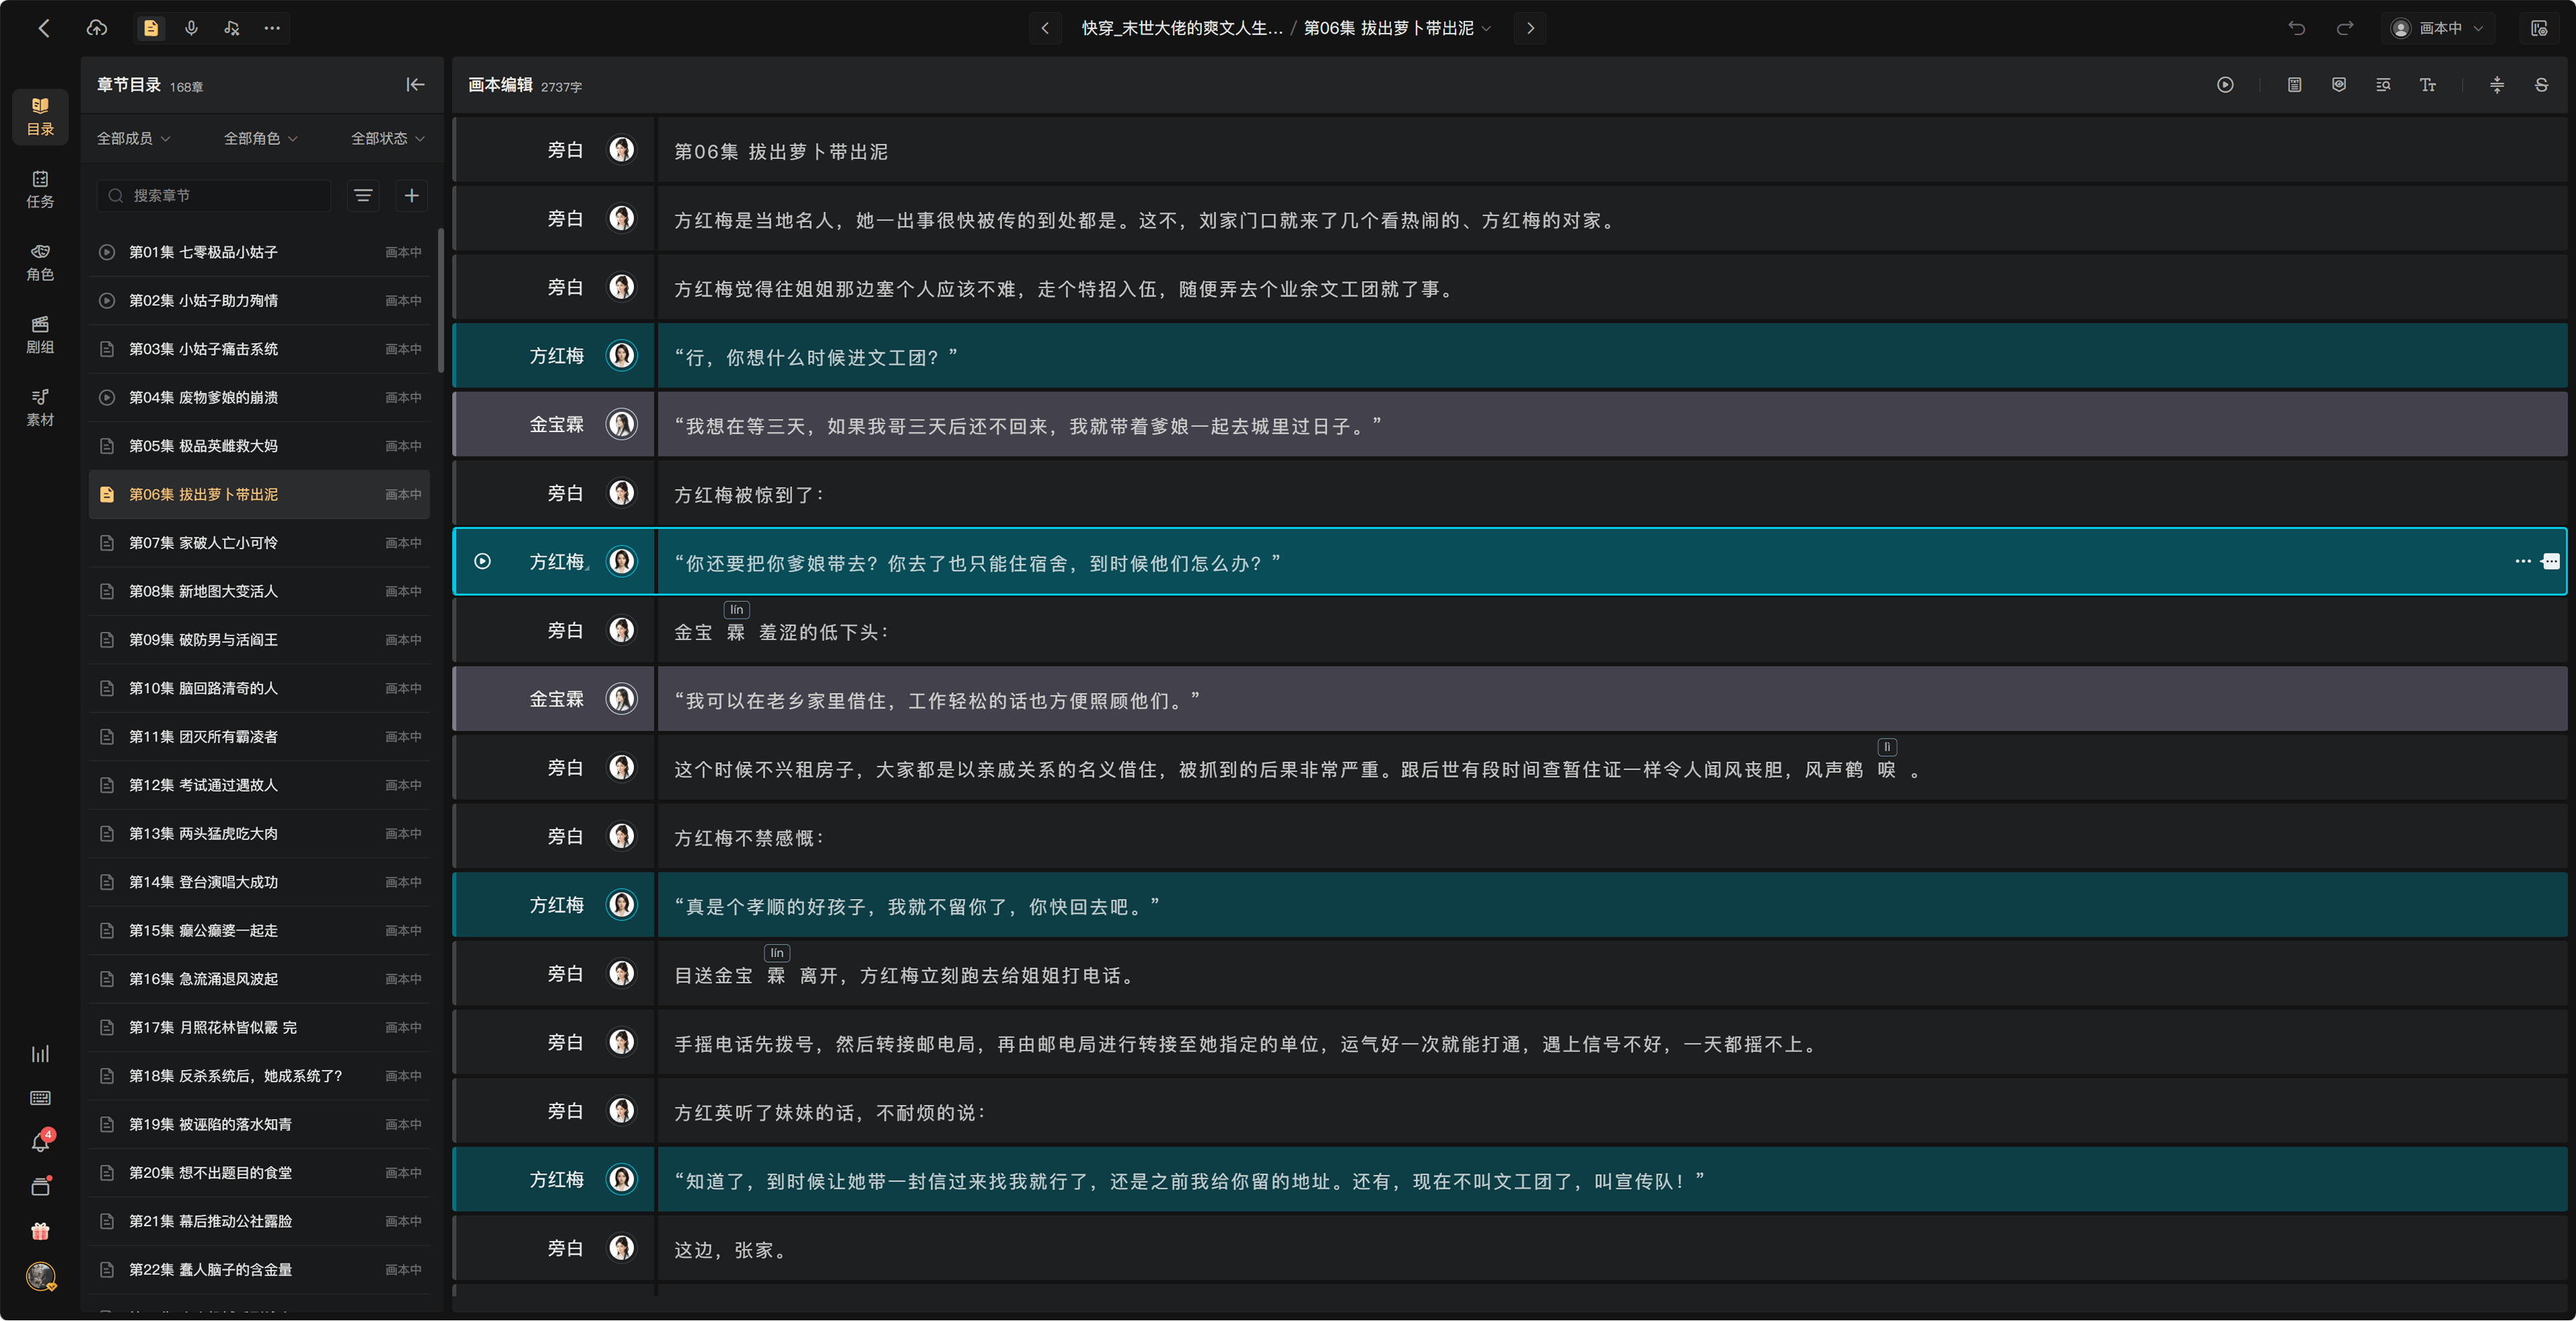Open the 角色 sidebar tab

click(x=40, y=262)
